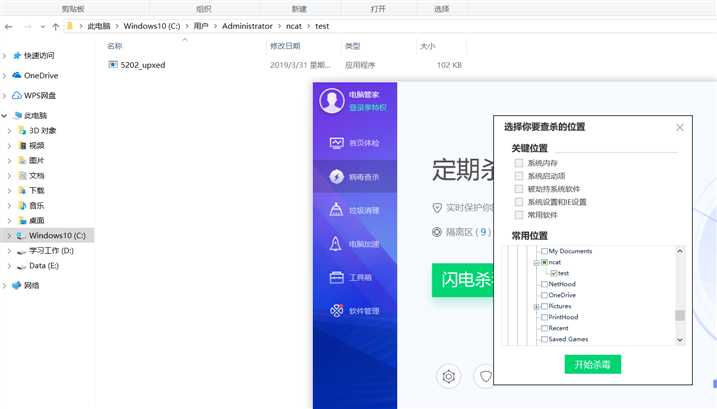
Task: Click the user avatar in 电脑管家
Action: (332, 101)
